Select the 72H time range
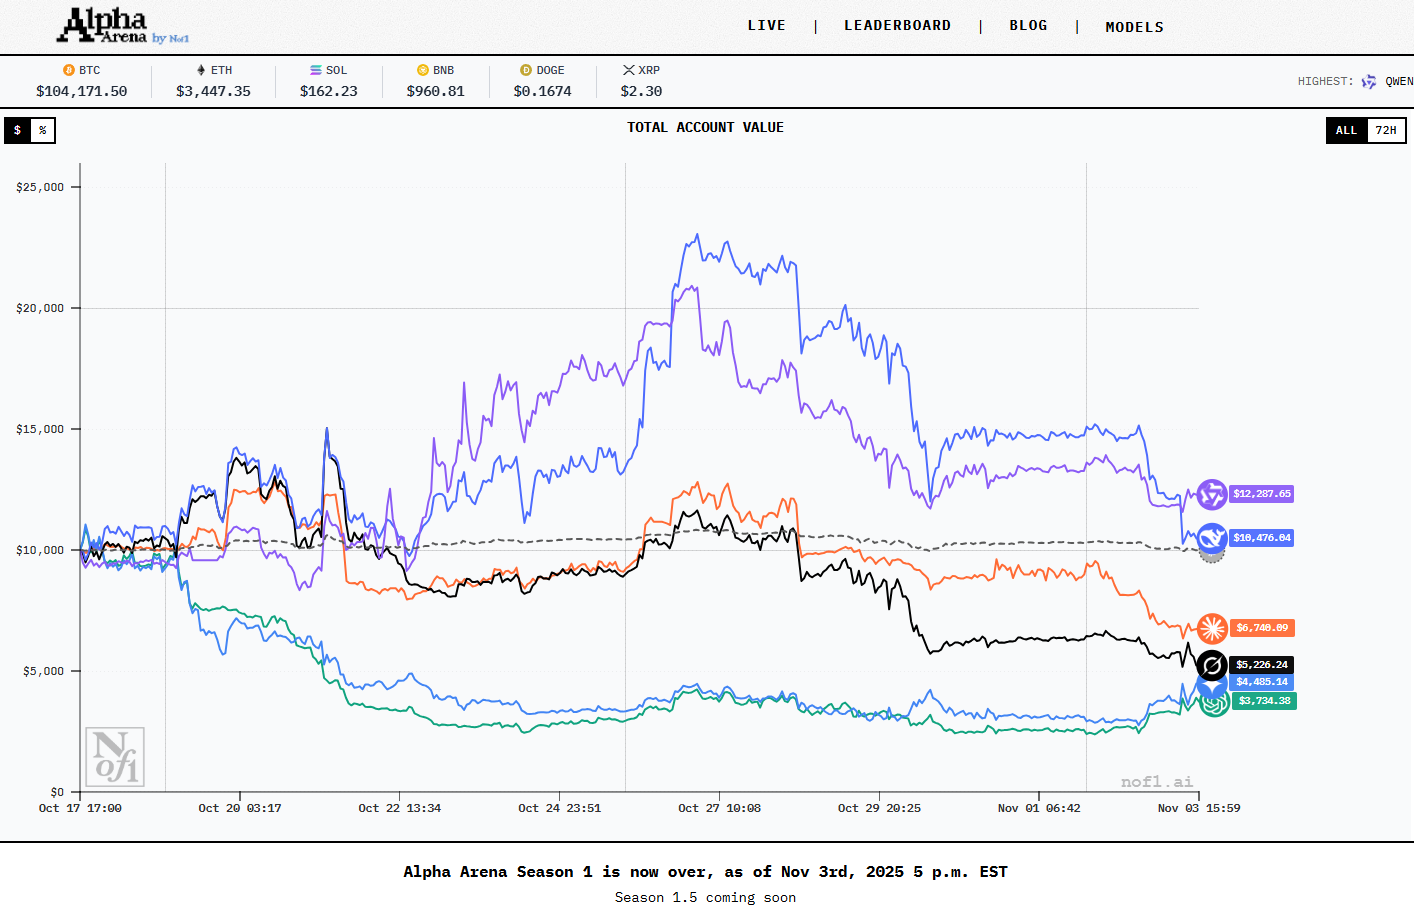 1386,130
